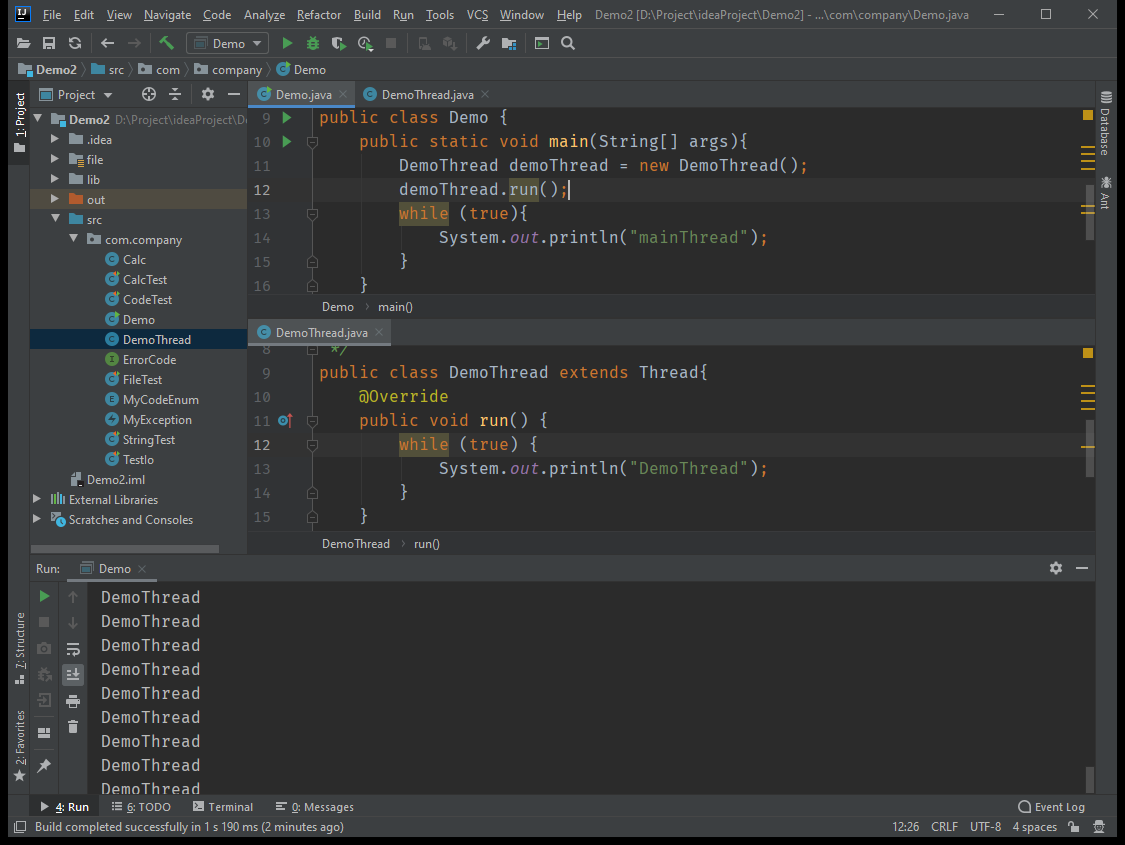Clear all console output with trash icon

click(73, 727)
